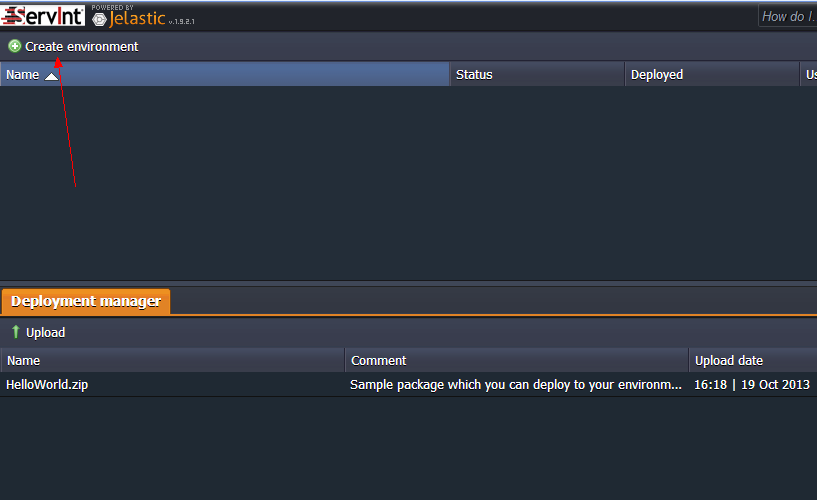
Task: Click the partially visible rightmost environments column header
Action: click(x=809, y=75)
